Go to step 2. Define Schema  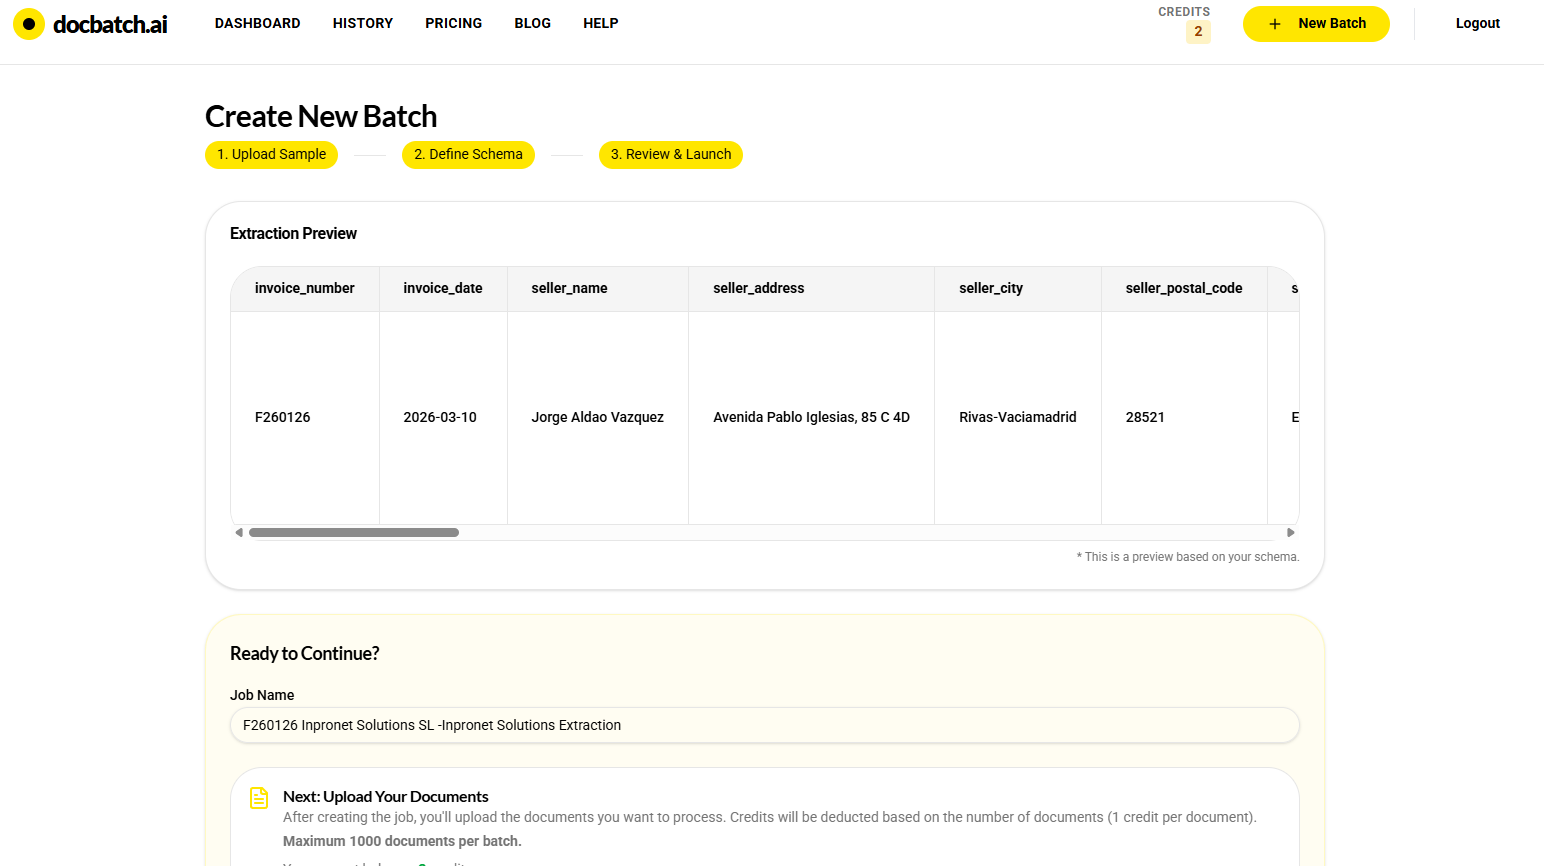468,155
